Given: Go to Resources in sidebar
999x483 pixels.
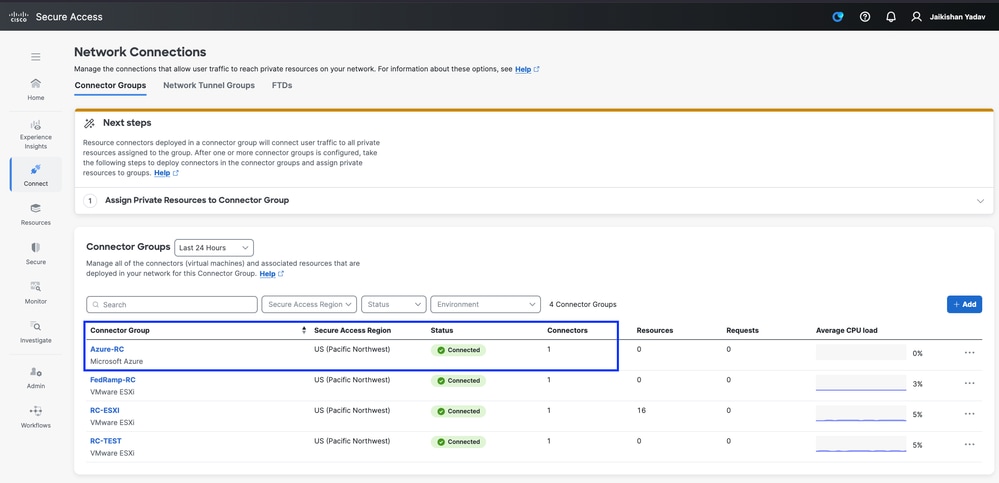Looking at the screenshot, I should pos(36,213).
